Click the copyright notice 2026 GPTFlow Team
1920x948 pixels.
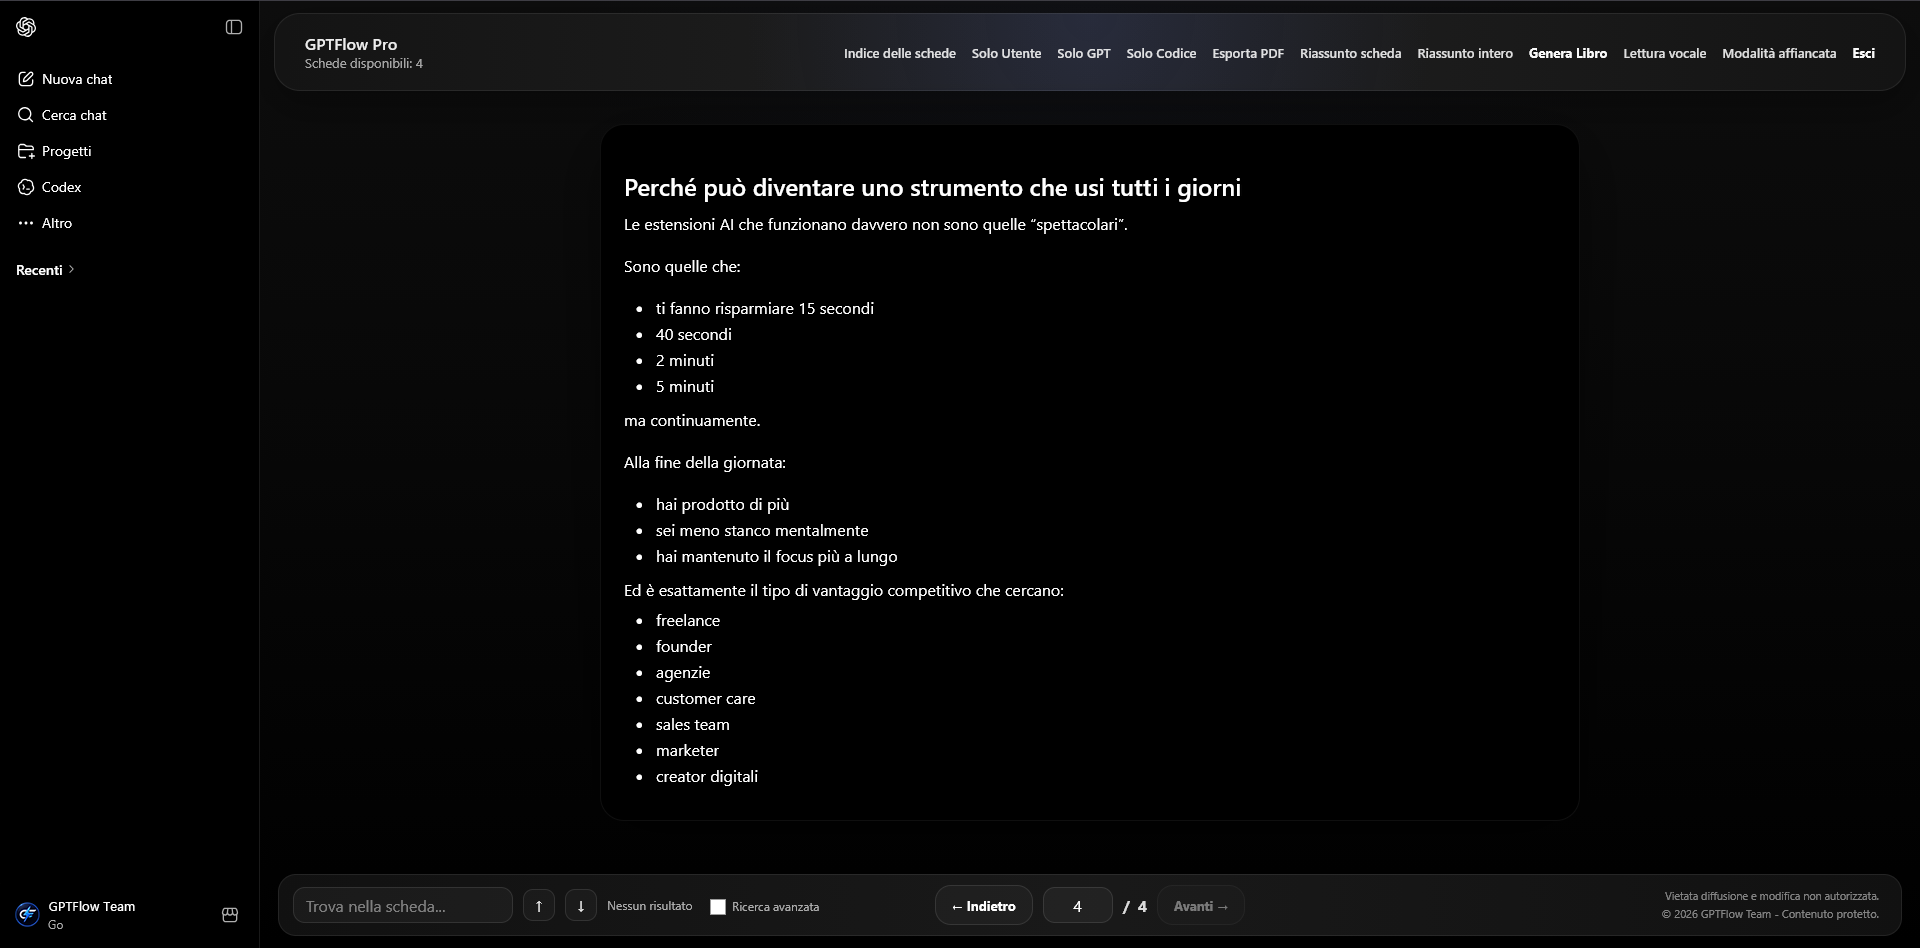click(1770, 914)
